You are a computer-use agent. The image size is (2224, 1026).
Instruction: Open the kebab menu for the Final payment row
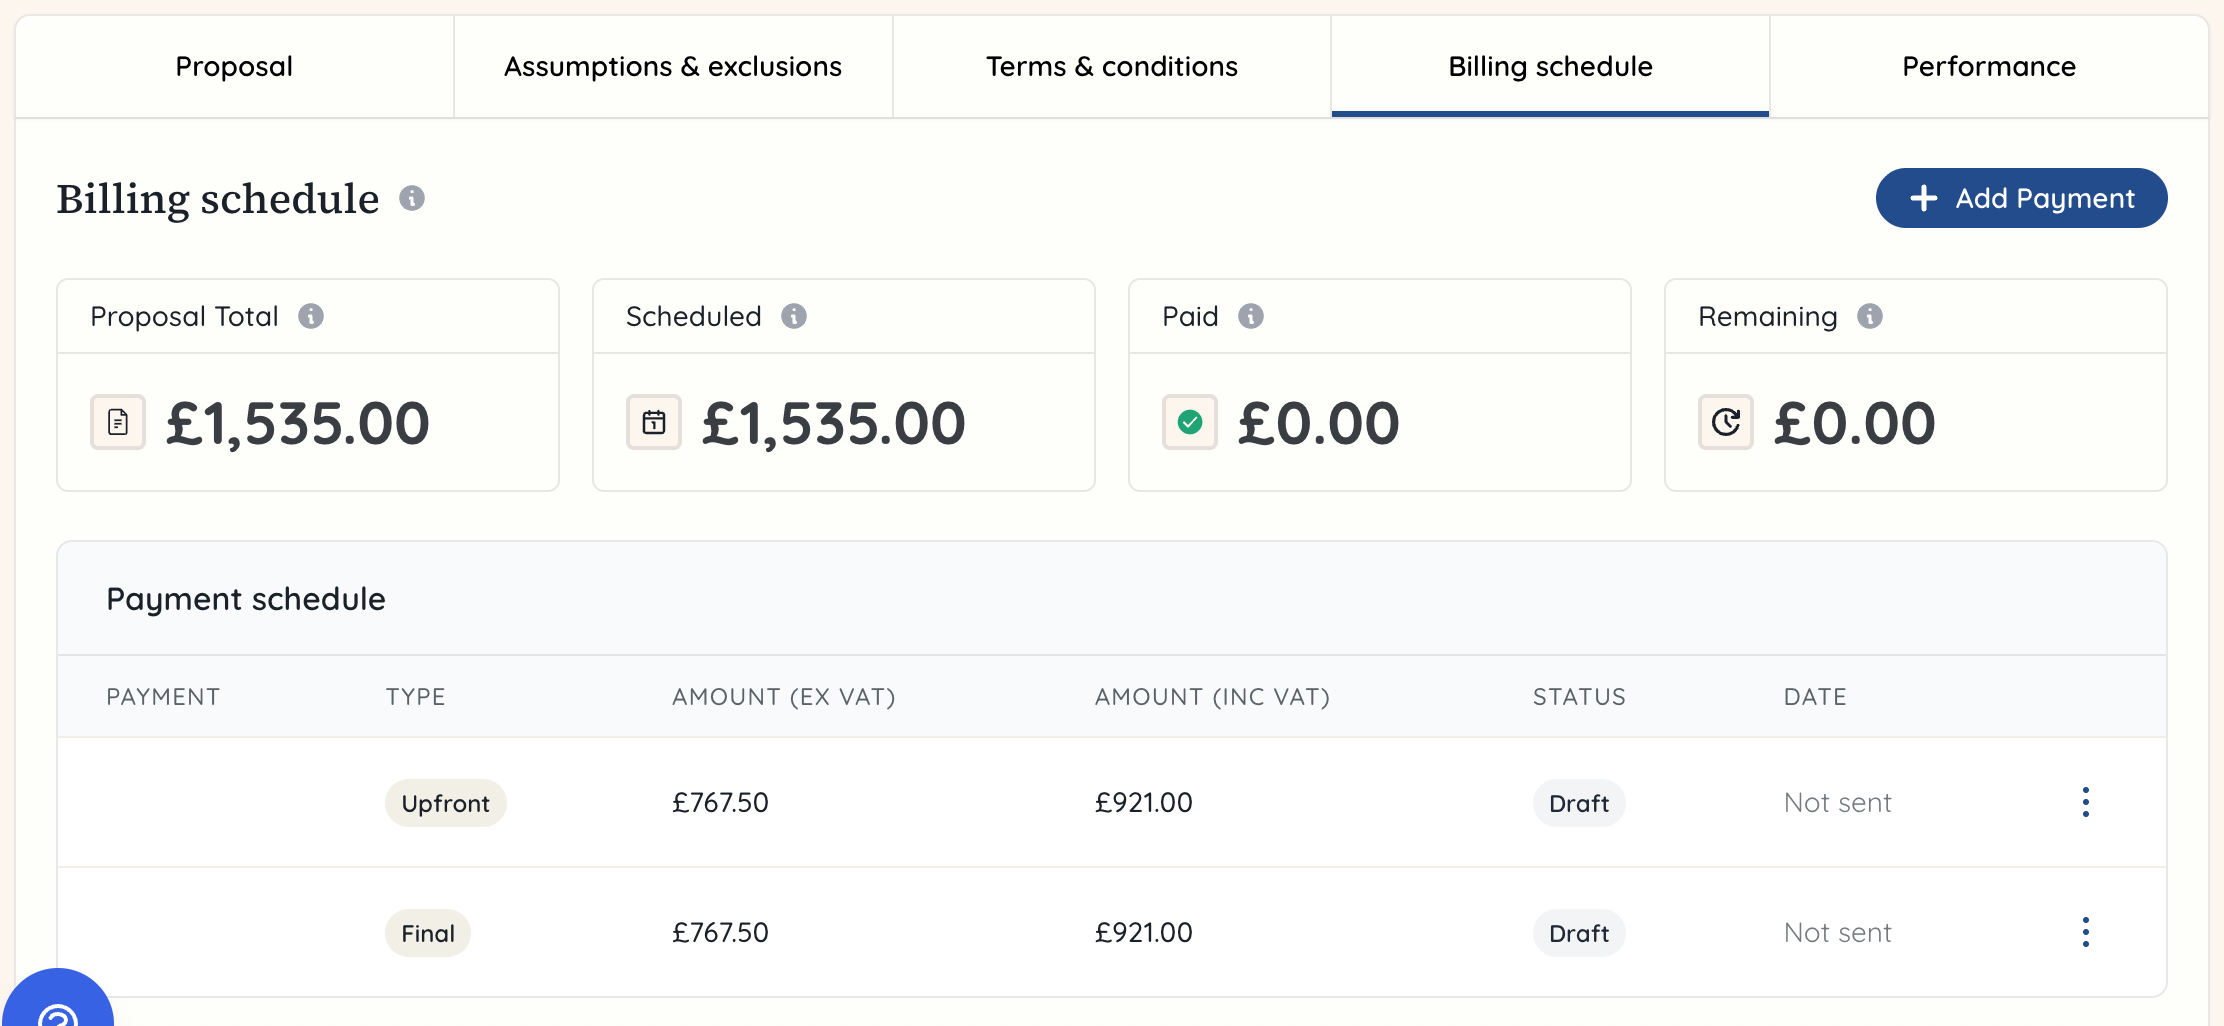(x=2086, y=932)
